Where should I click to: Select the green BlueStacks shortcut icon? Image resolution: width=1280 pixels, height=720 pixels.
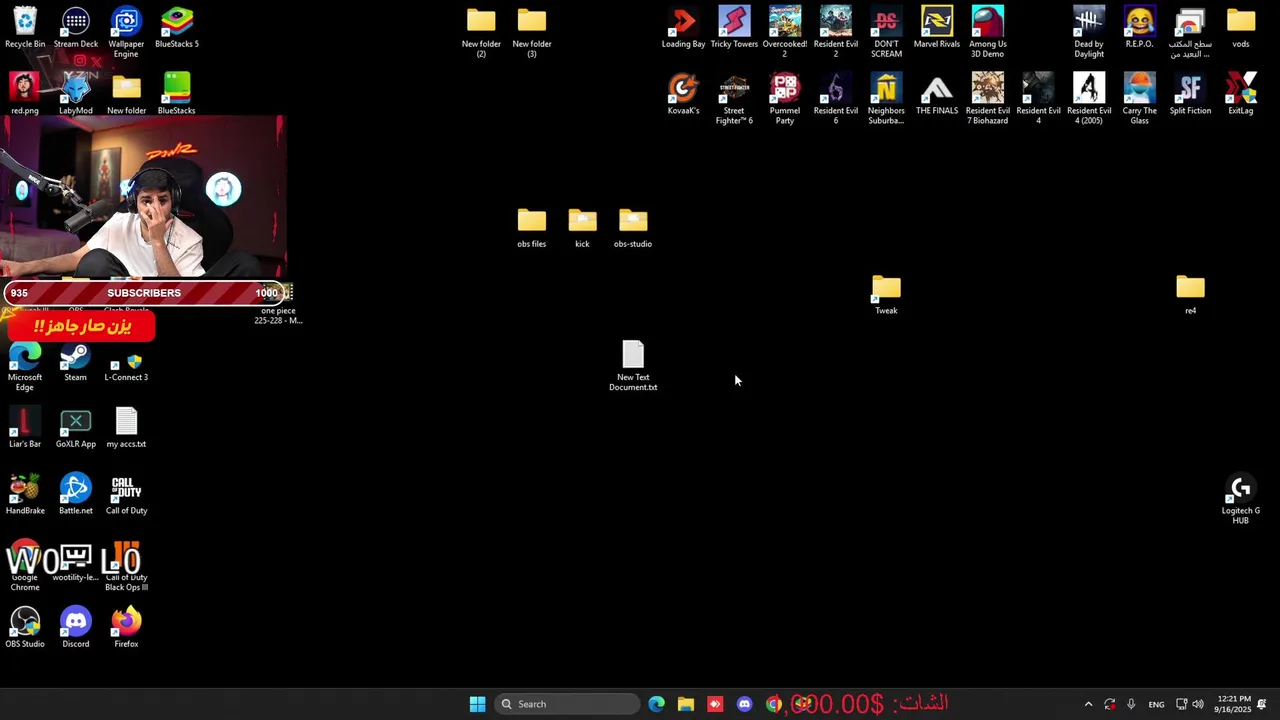pyautogui.click(x=177, y=94)
